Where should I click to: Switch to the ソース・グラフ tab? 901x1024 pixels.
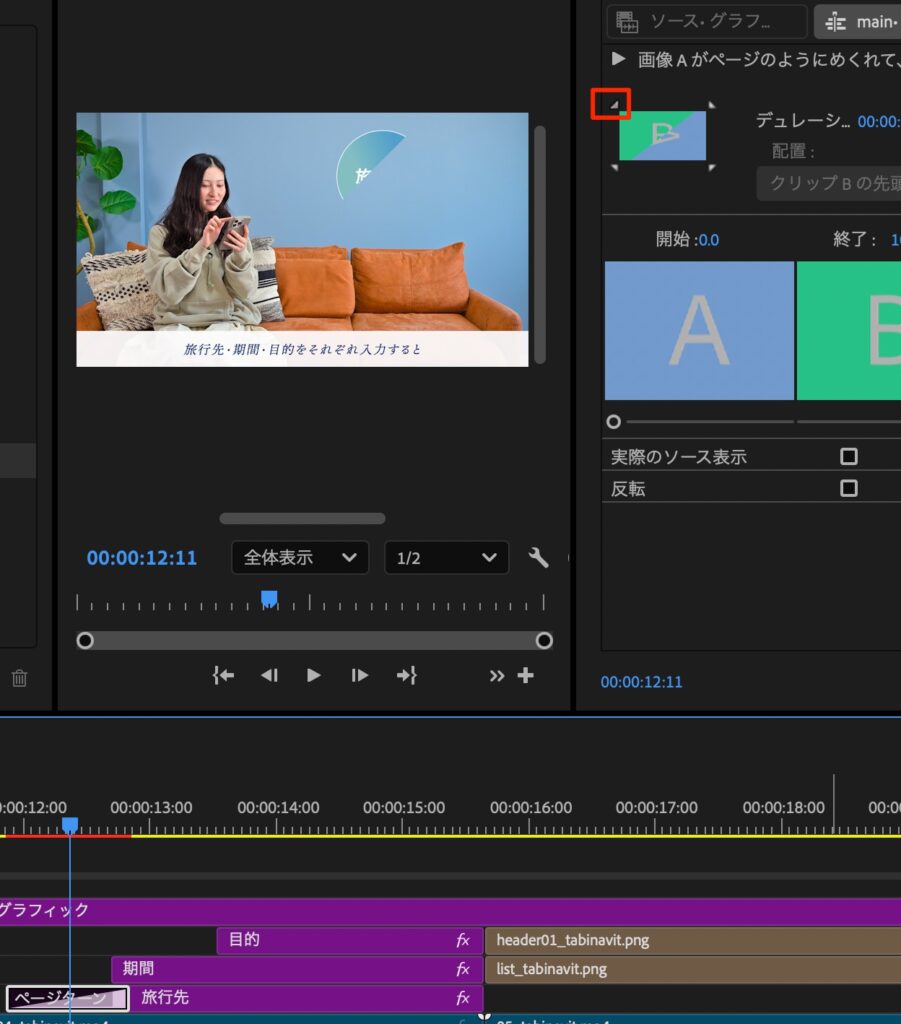coord(707,21)
